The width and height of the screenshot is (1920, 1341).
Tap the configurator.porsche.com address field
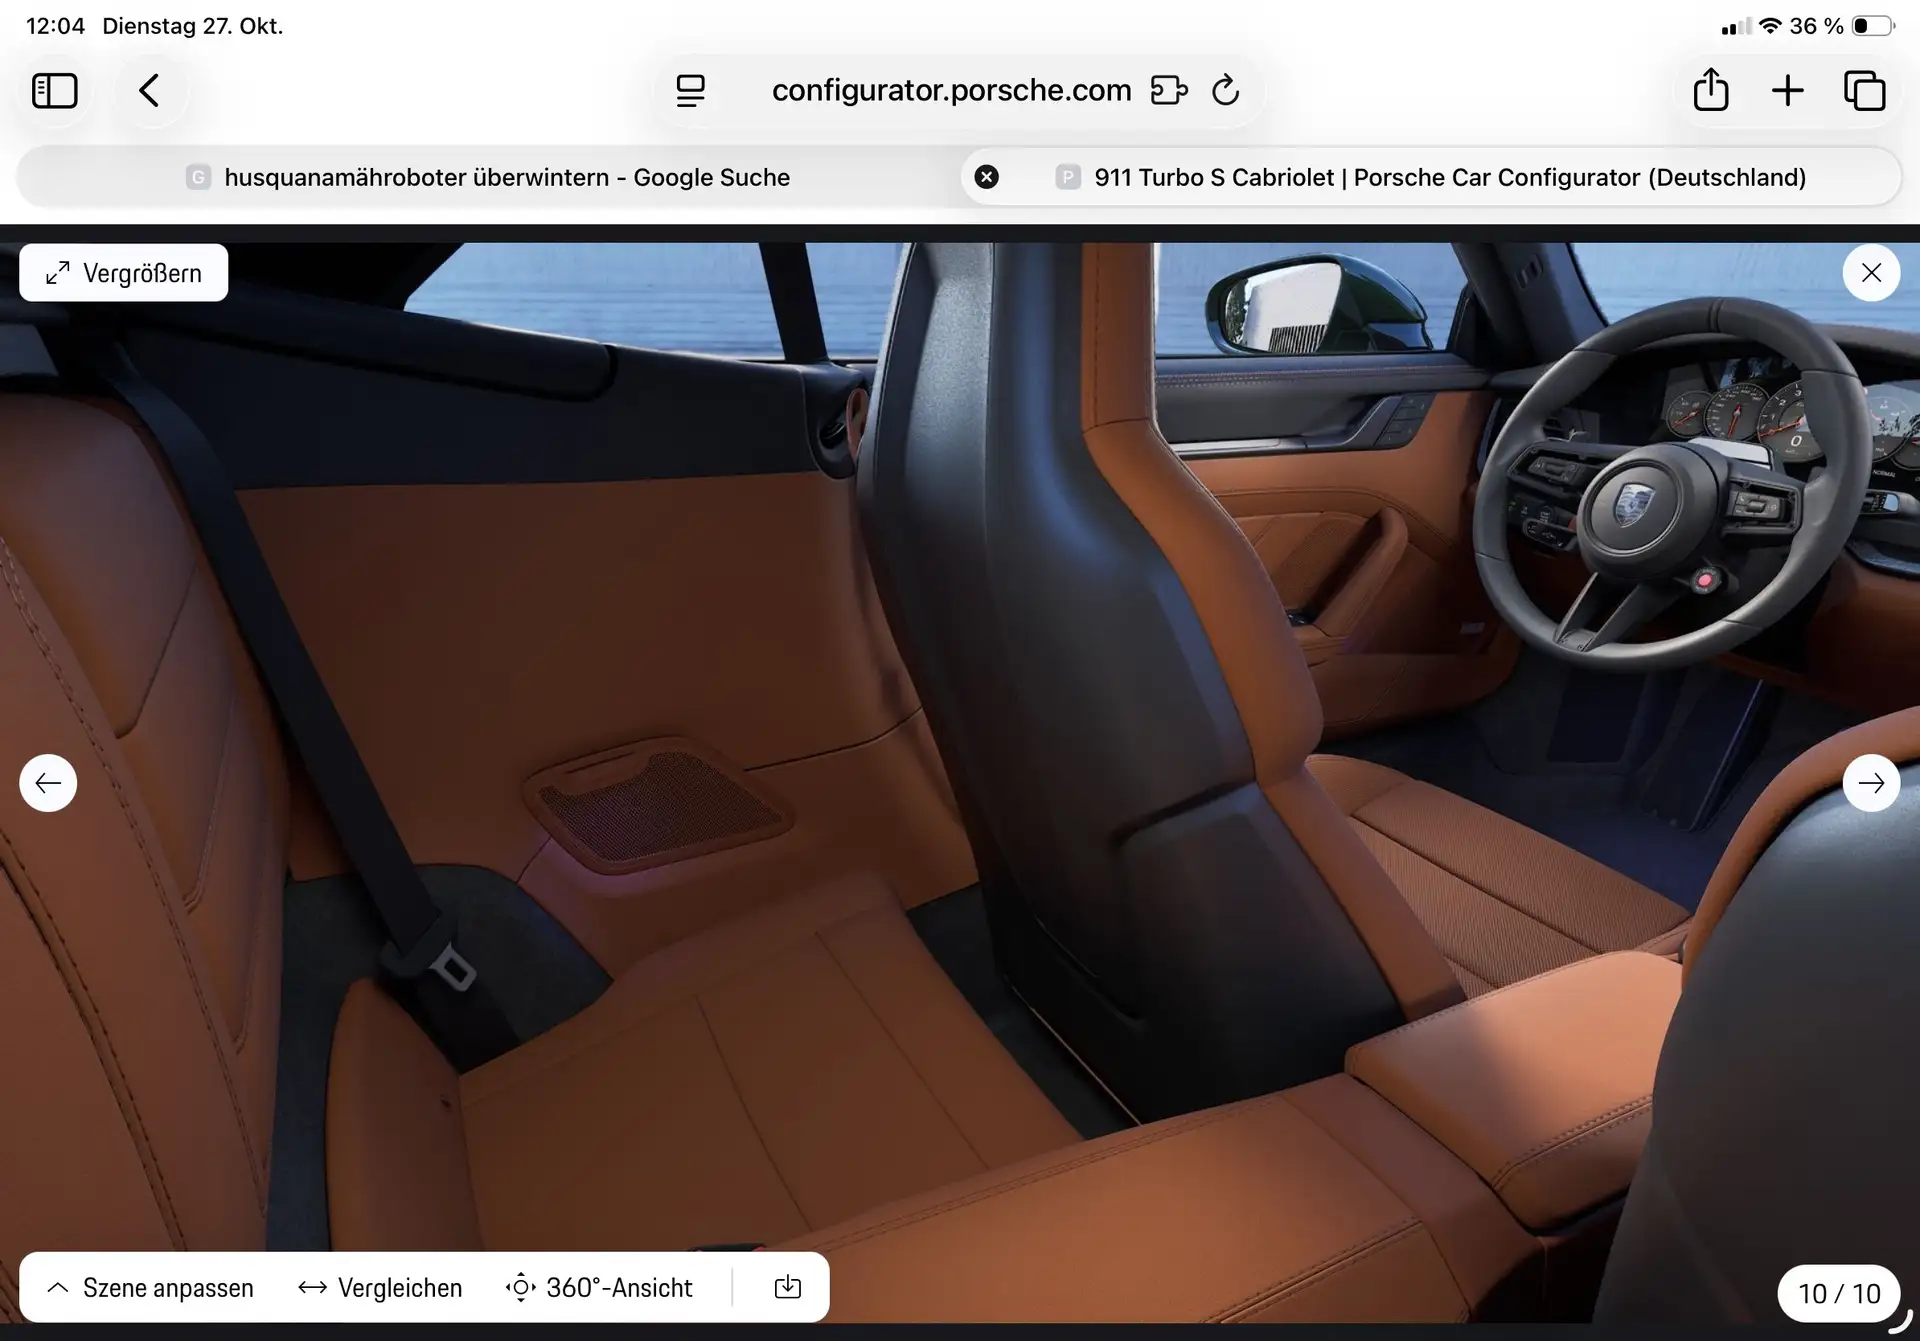pos(951,91)
